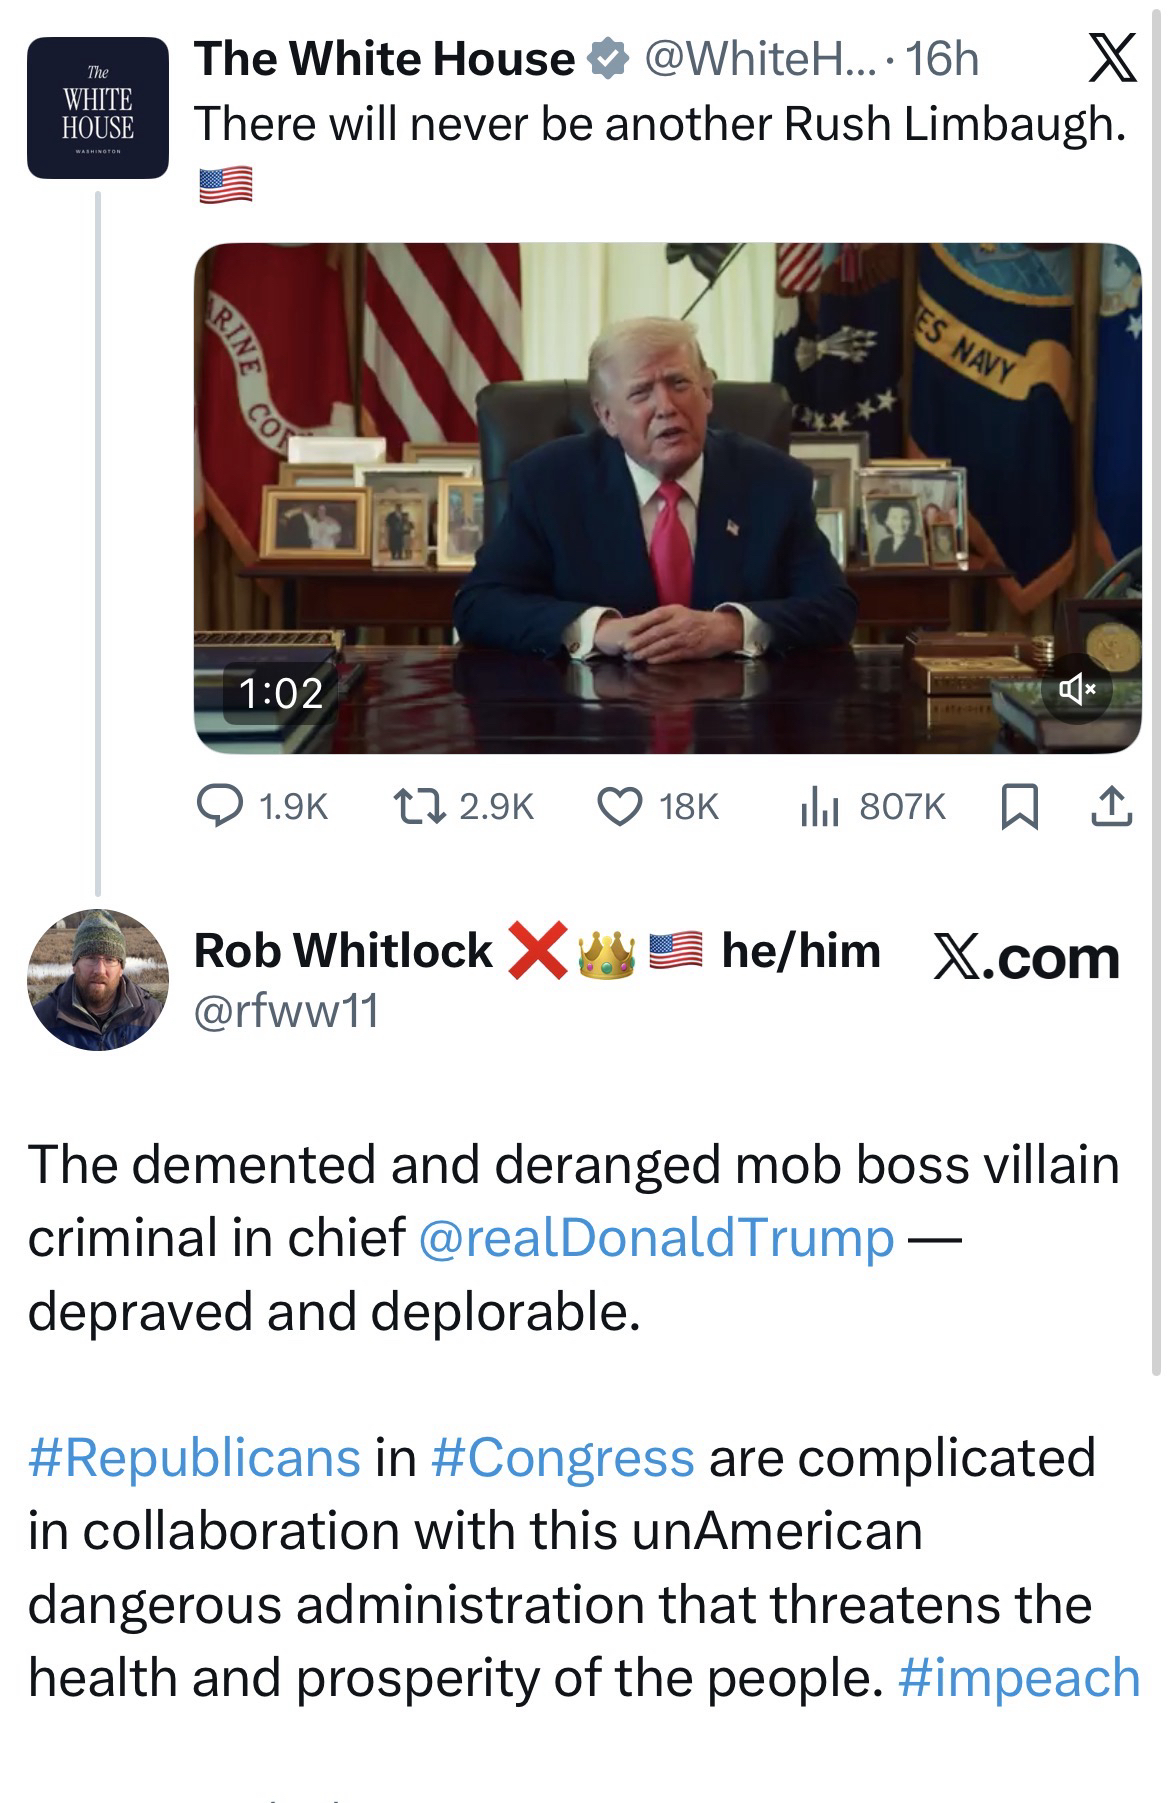Click The White House account name
The height and width of the screenshot is (1803, 1170).
point(384,59)
